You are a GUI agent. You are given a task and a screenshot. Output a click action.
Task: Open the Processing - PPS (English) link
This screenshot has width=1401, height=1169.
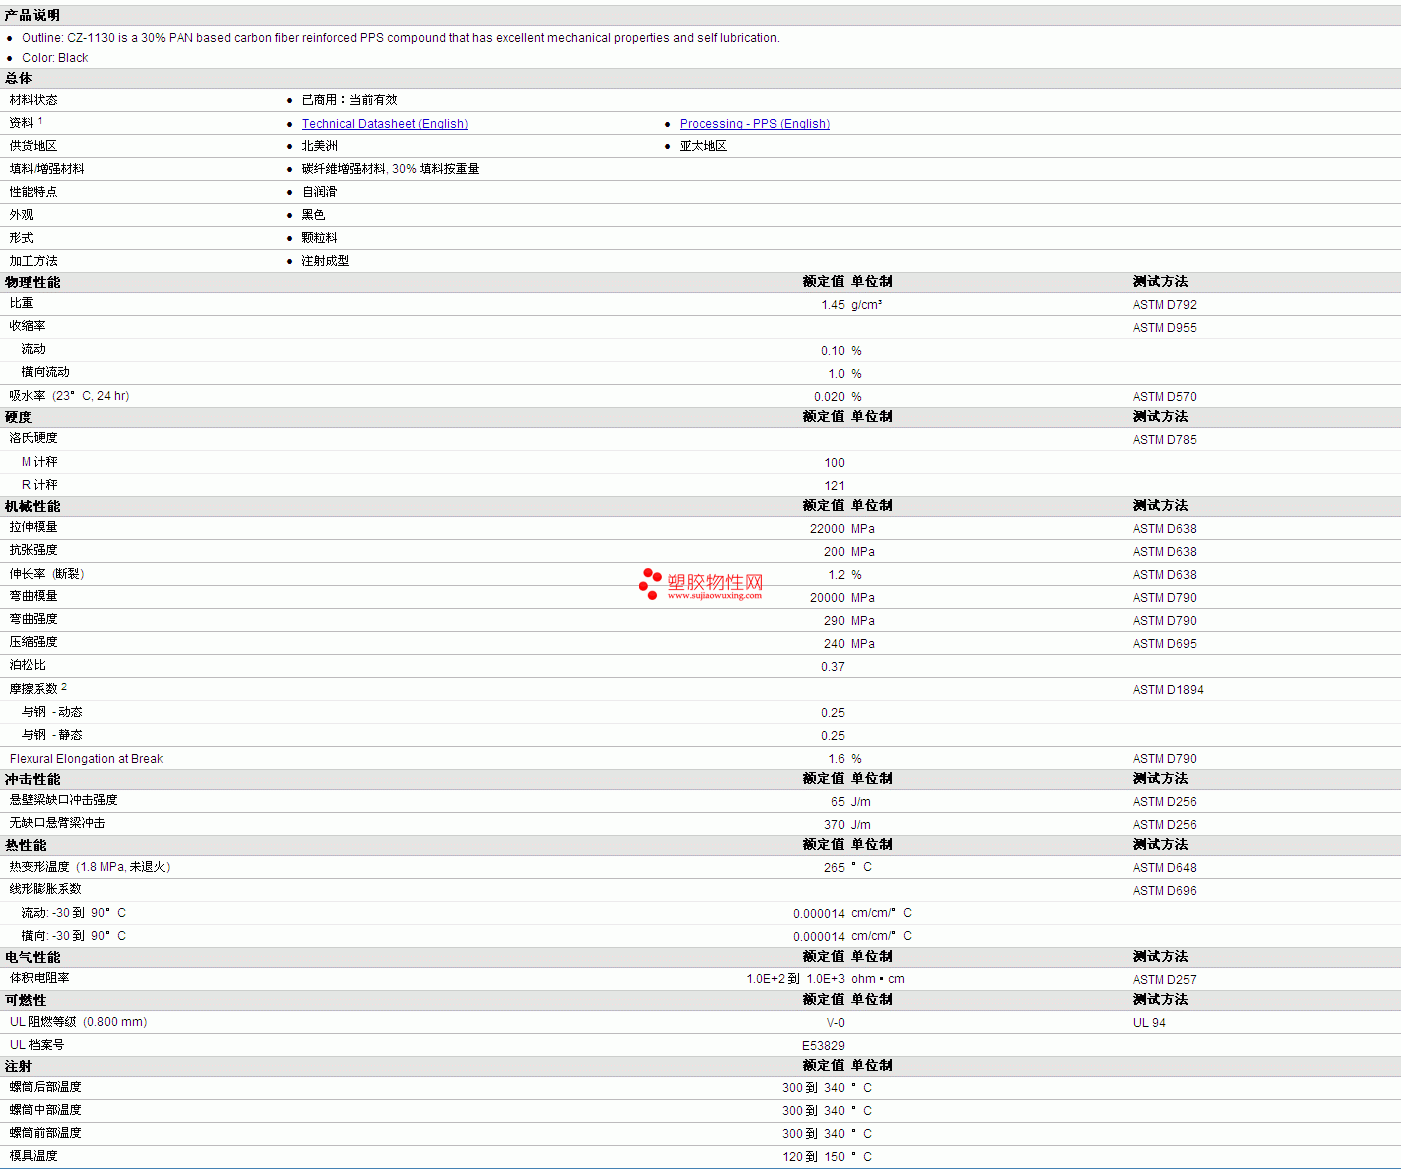[x=755, y=124]
